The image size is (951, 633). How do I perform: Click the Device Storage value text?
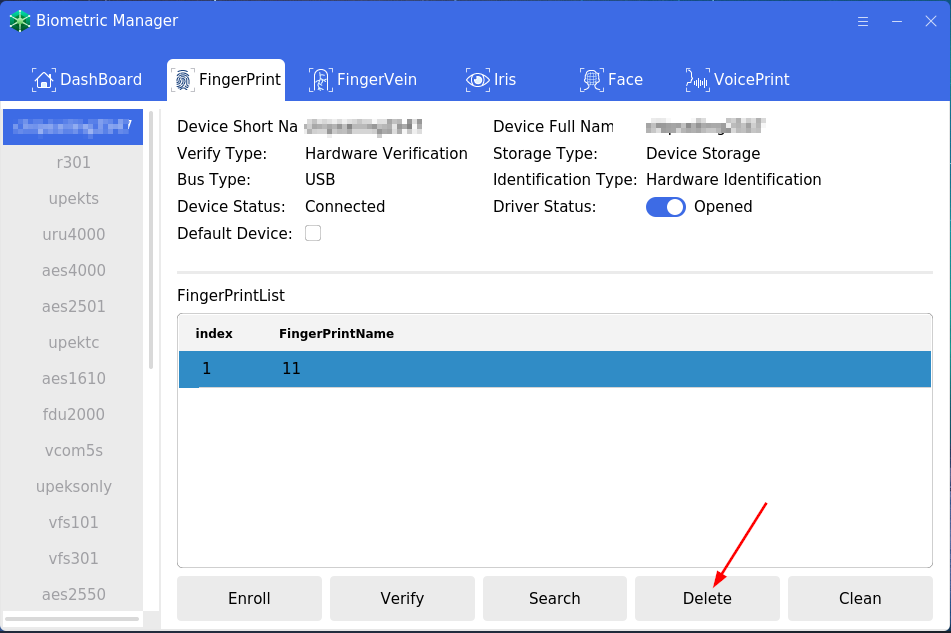tap(703, 153)
